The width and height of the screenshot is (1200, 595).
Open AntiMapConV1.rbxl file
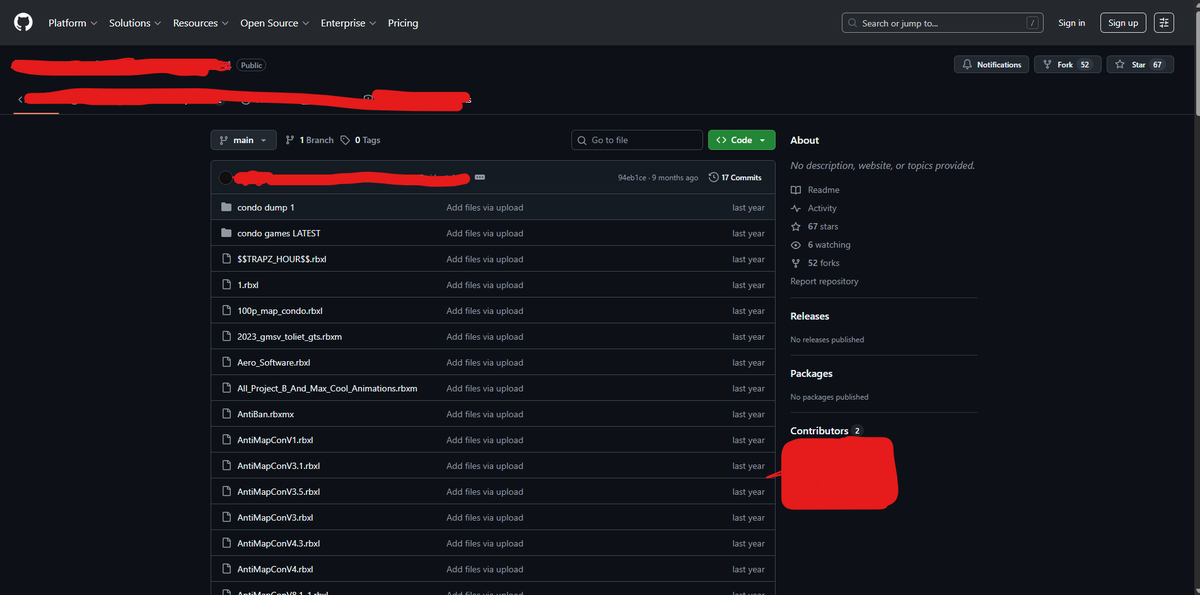[x=276, y=440]
